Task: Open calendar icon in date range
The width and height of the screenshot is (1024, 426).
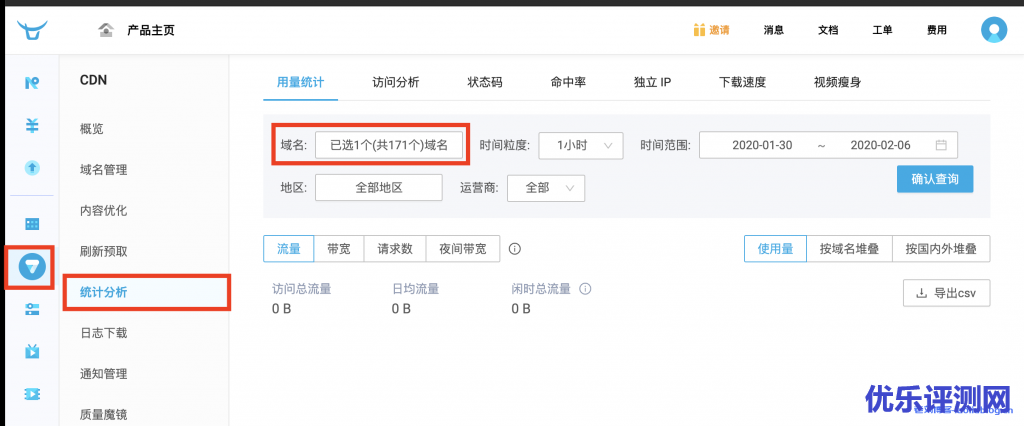Action: (941, 145)
